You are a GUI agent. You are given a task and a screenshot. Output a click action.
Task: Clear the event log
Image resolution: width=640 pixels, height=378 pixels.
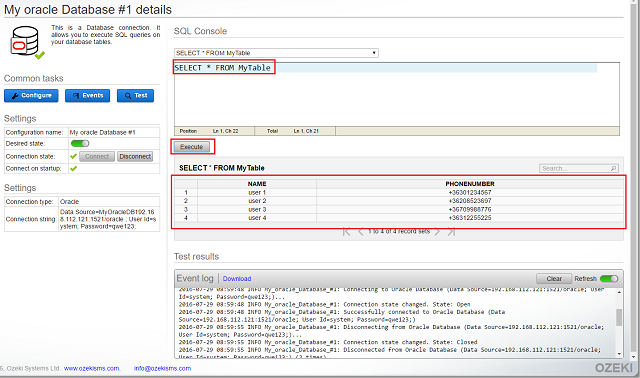(554, 278)
